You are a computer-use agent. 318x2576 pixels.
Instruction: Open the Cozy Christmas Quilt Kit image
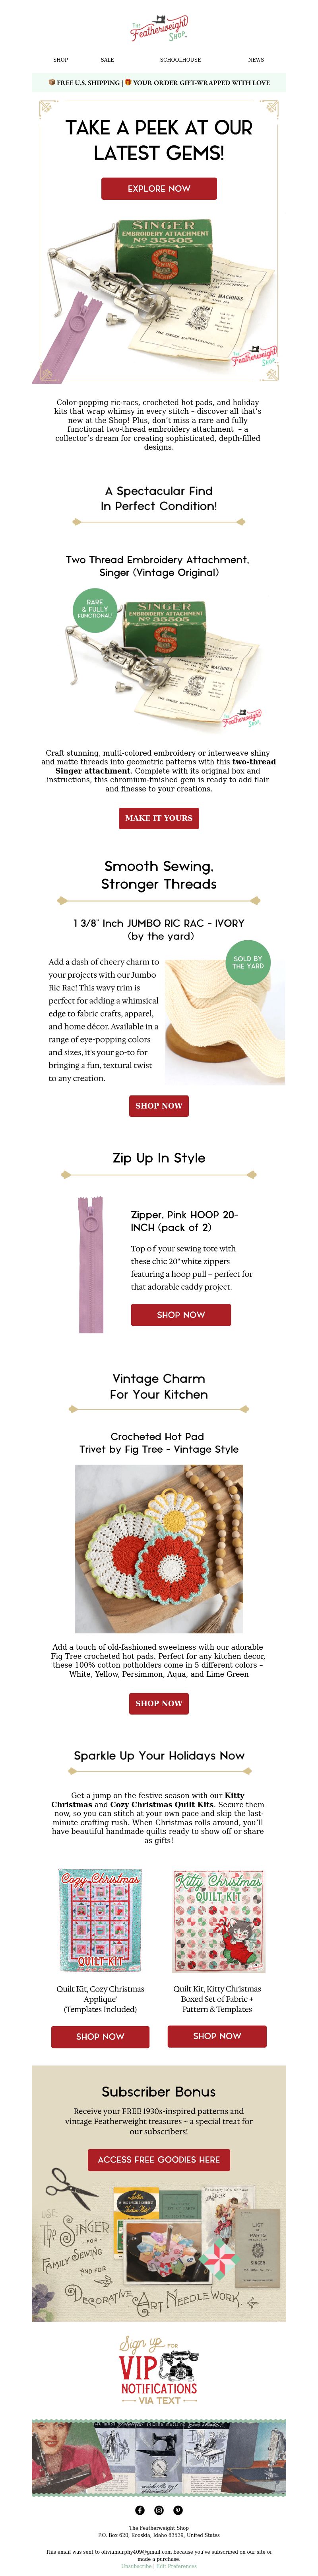[100, 1919]
